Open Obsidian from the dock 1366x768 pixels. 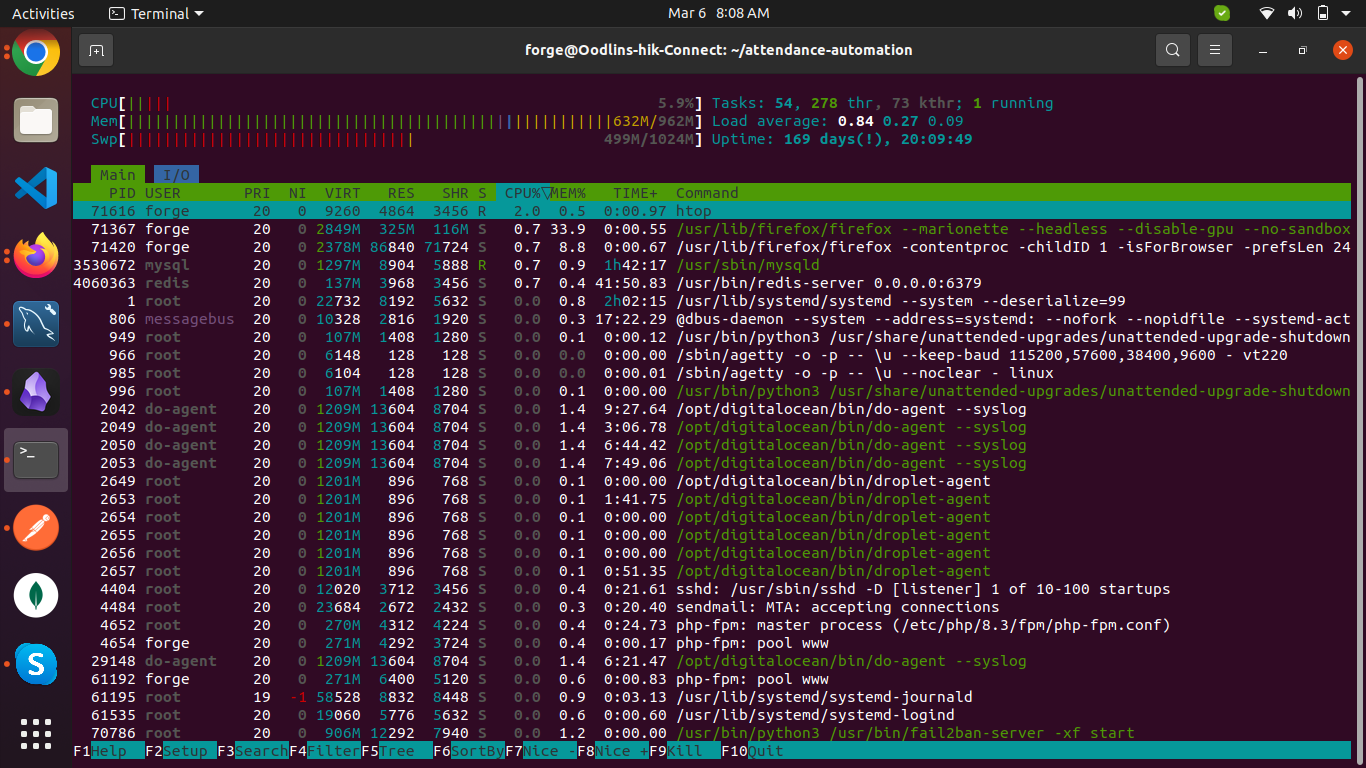36,393
